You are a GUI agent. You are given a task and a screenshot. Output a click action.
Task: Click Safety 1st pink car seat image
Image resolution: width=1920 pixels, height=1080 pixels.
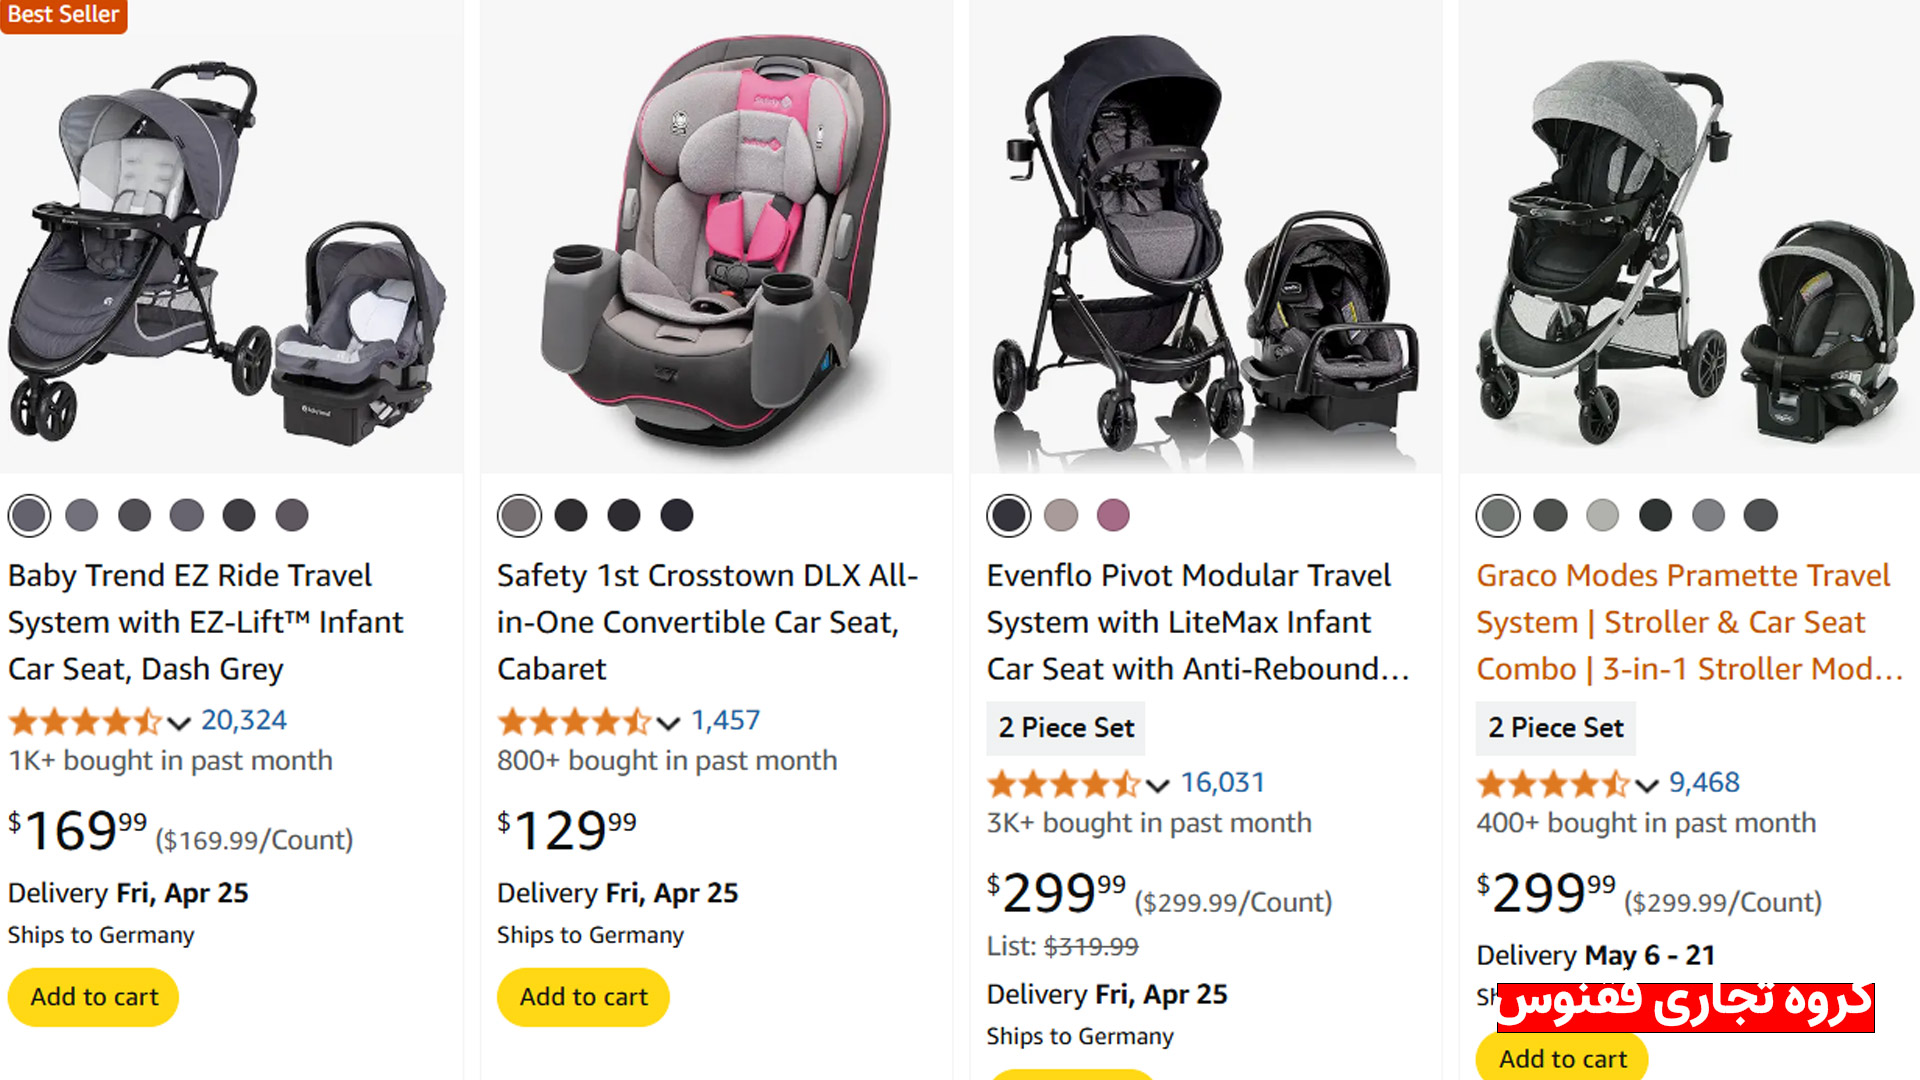tap(716, 240)
